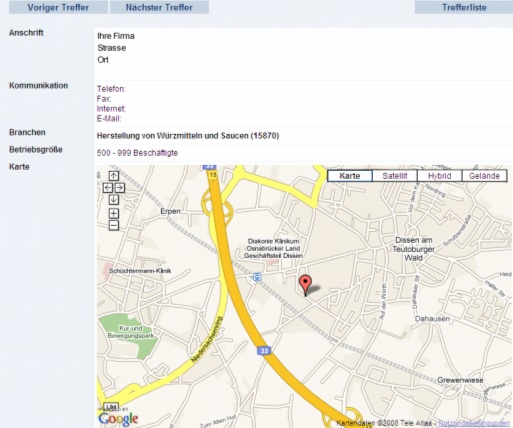This screenshot has height=428, width=513.
Task: Click 'Schüchtermann-Klinik' map label
Action: point(140,271)
